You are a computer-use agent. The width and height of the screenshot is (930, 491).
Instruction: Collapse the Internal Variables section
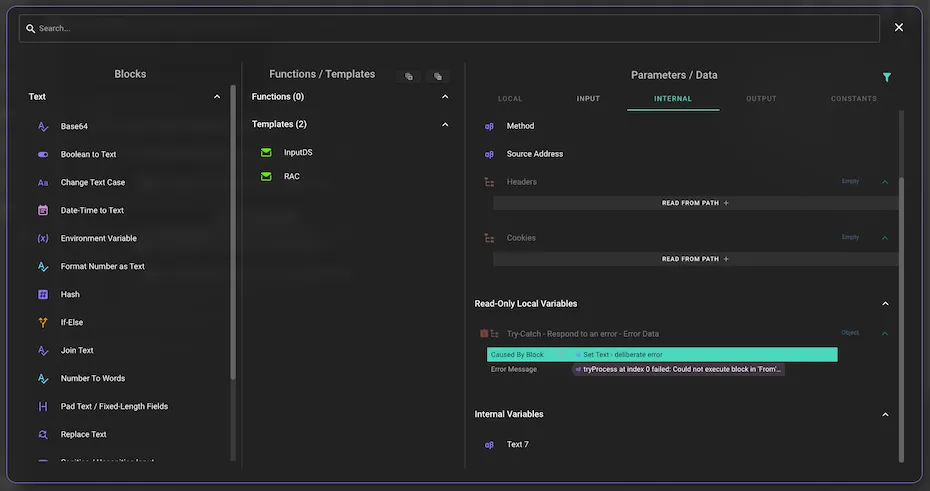click(x=885, y=414)
